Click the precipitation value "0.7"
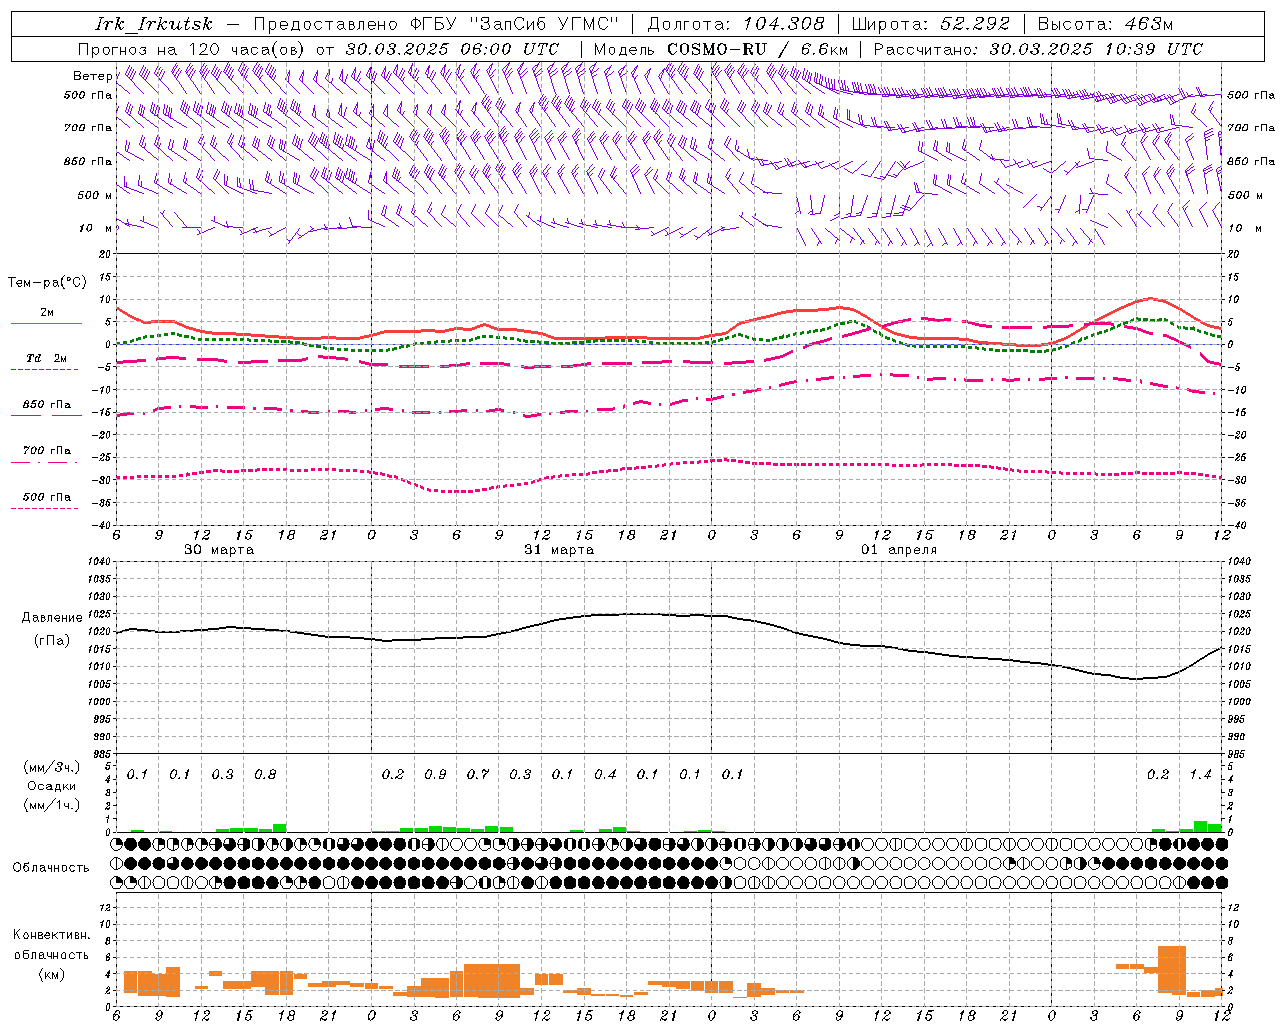Image resolution: width=1280 pixels, height=1024 pixels. (478, 774)
